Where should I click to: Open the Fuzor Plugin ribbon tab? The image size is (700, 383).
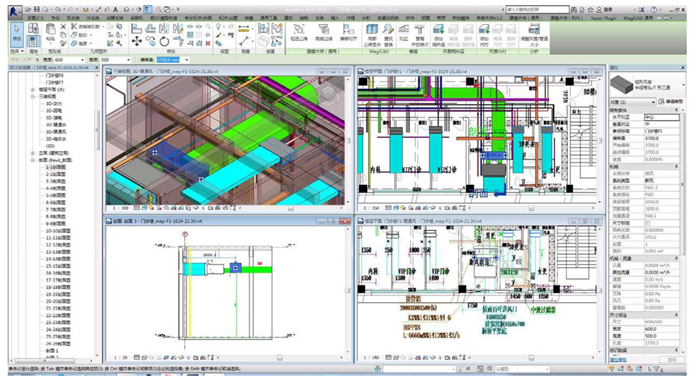[x=604, y=18]
